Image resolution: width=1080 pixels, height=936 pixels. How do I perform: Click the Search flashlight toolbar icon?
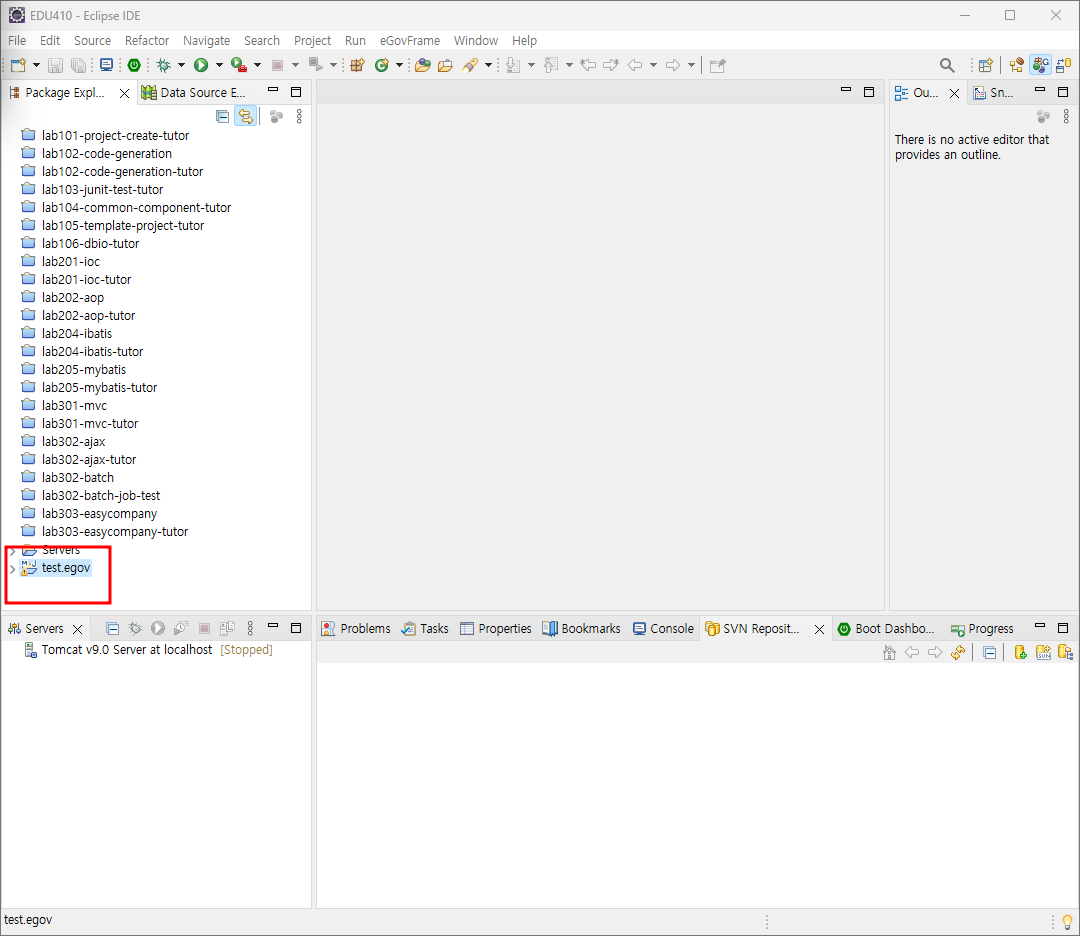tap(470, 65)
